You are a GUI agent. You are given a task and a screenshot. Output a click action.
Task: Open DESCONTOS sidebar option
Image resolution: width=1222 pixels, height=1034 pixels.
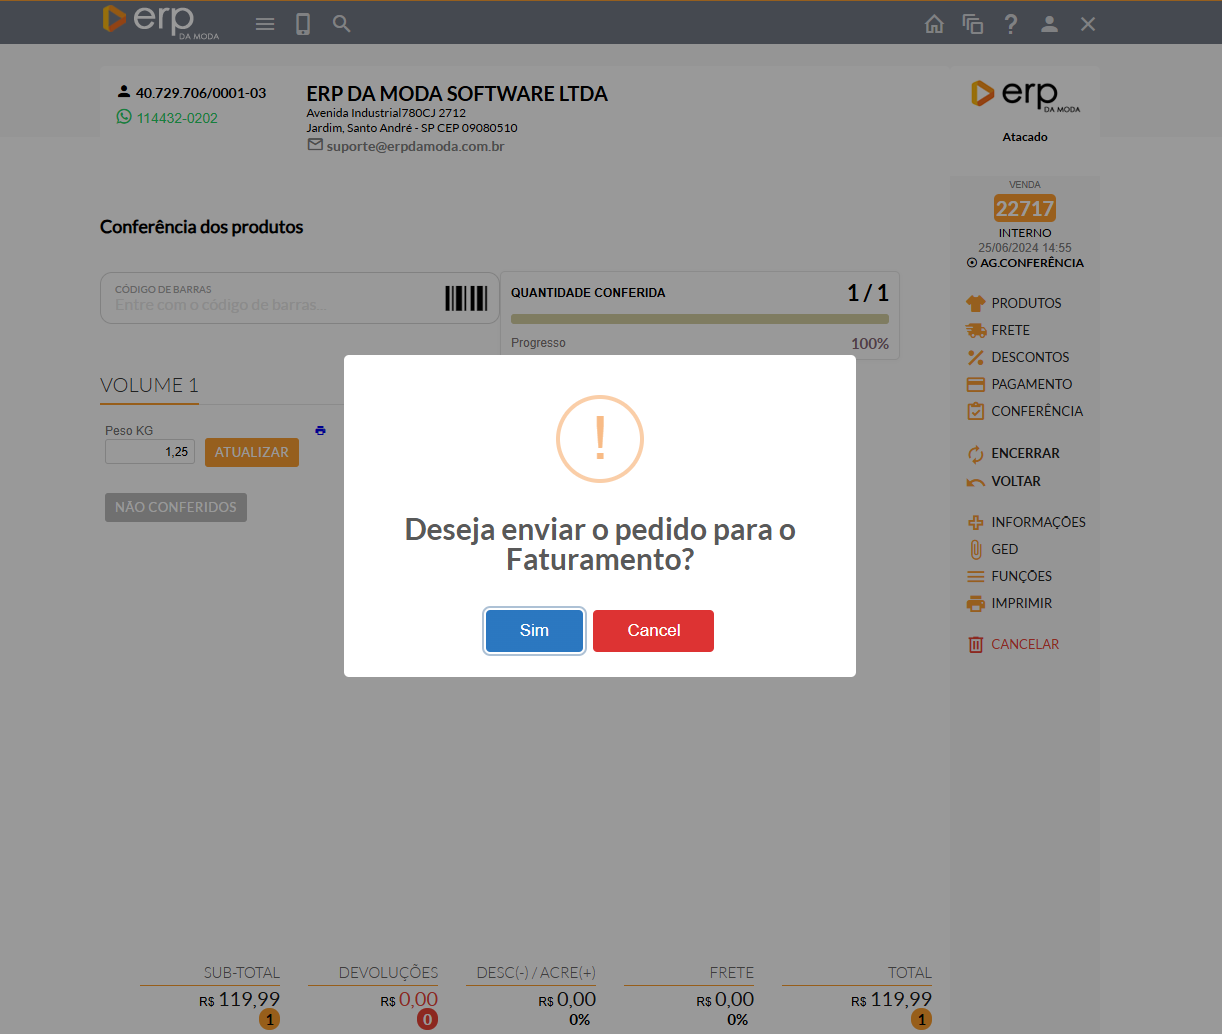coord(1030,357)
